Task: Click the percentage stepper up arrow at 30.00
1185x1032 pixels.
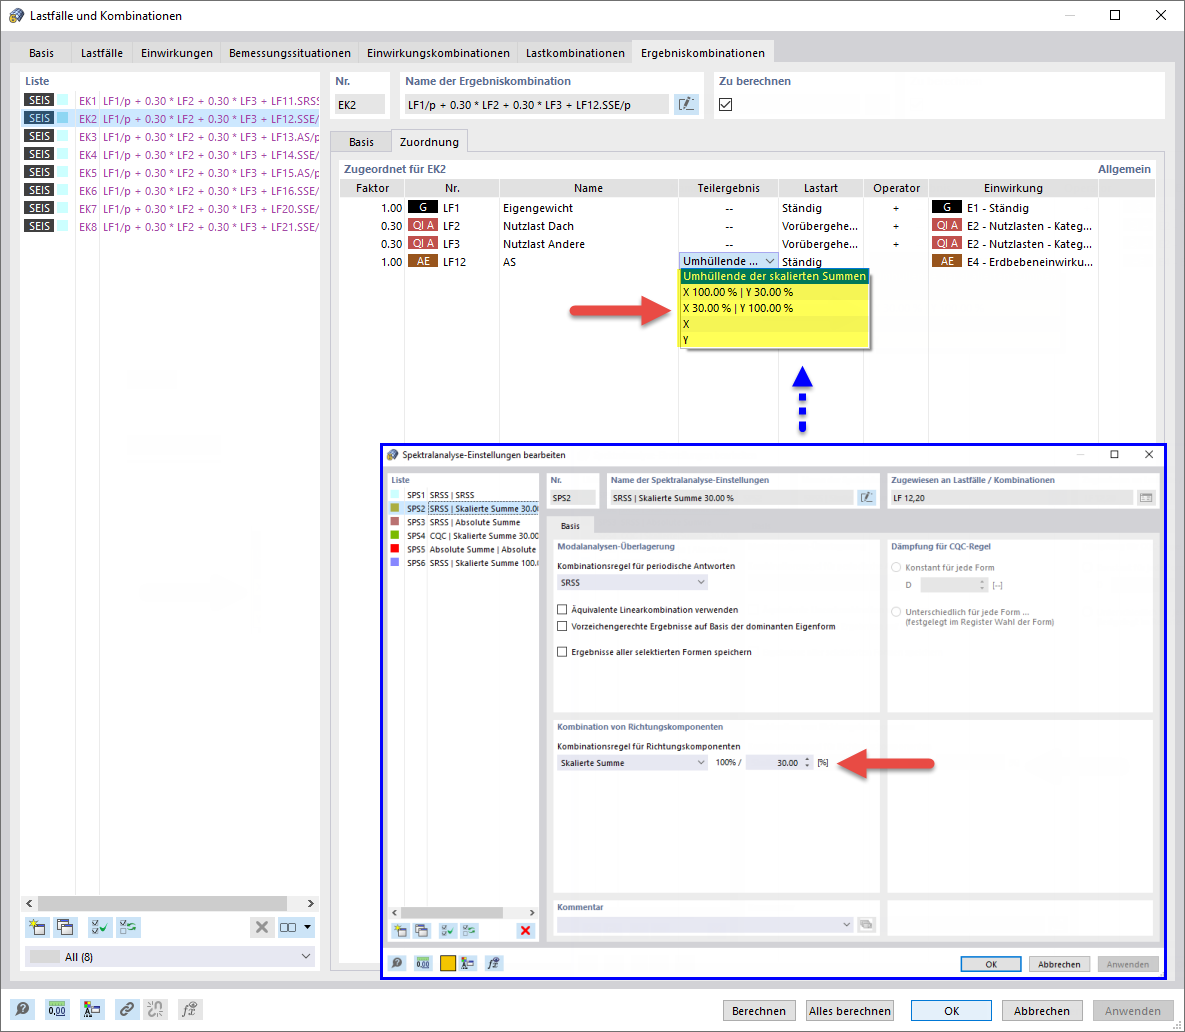Action: click(807, 760)
